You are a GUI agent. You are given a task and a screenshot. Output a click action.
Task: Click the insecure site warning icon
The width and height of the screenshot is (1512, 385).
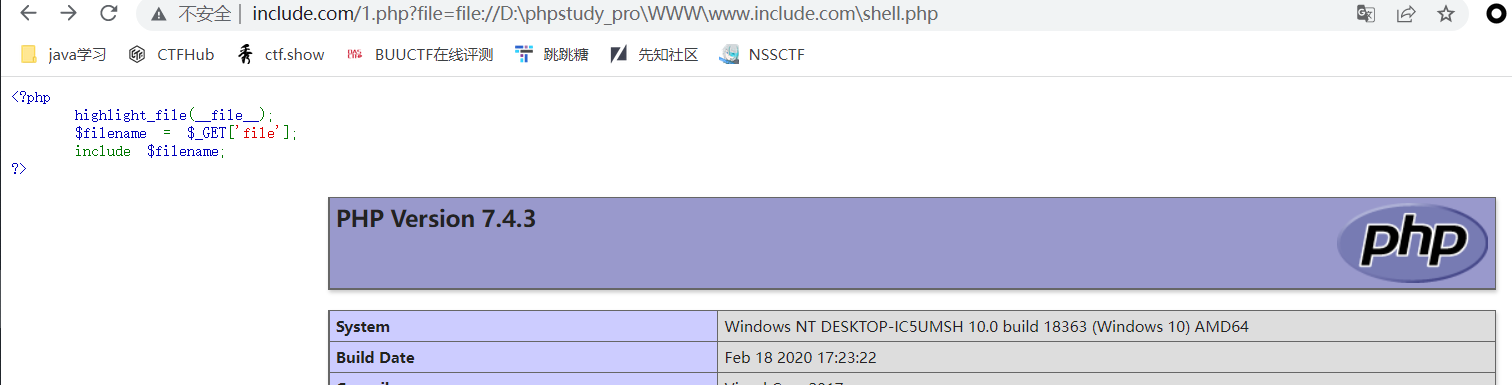(159, 14)
